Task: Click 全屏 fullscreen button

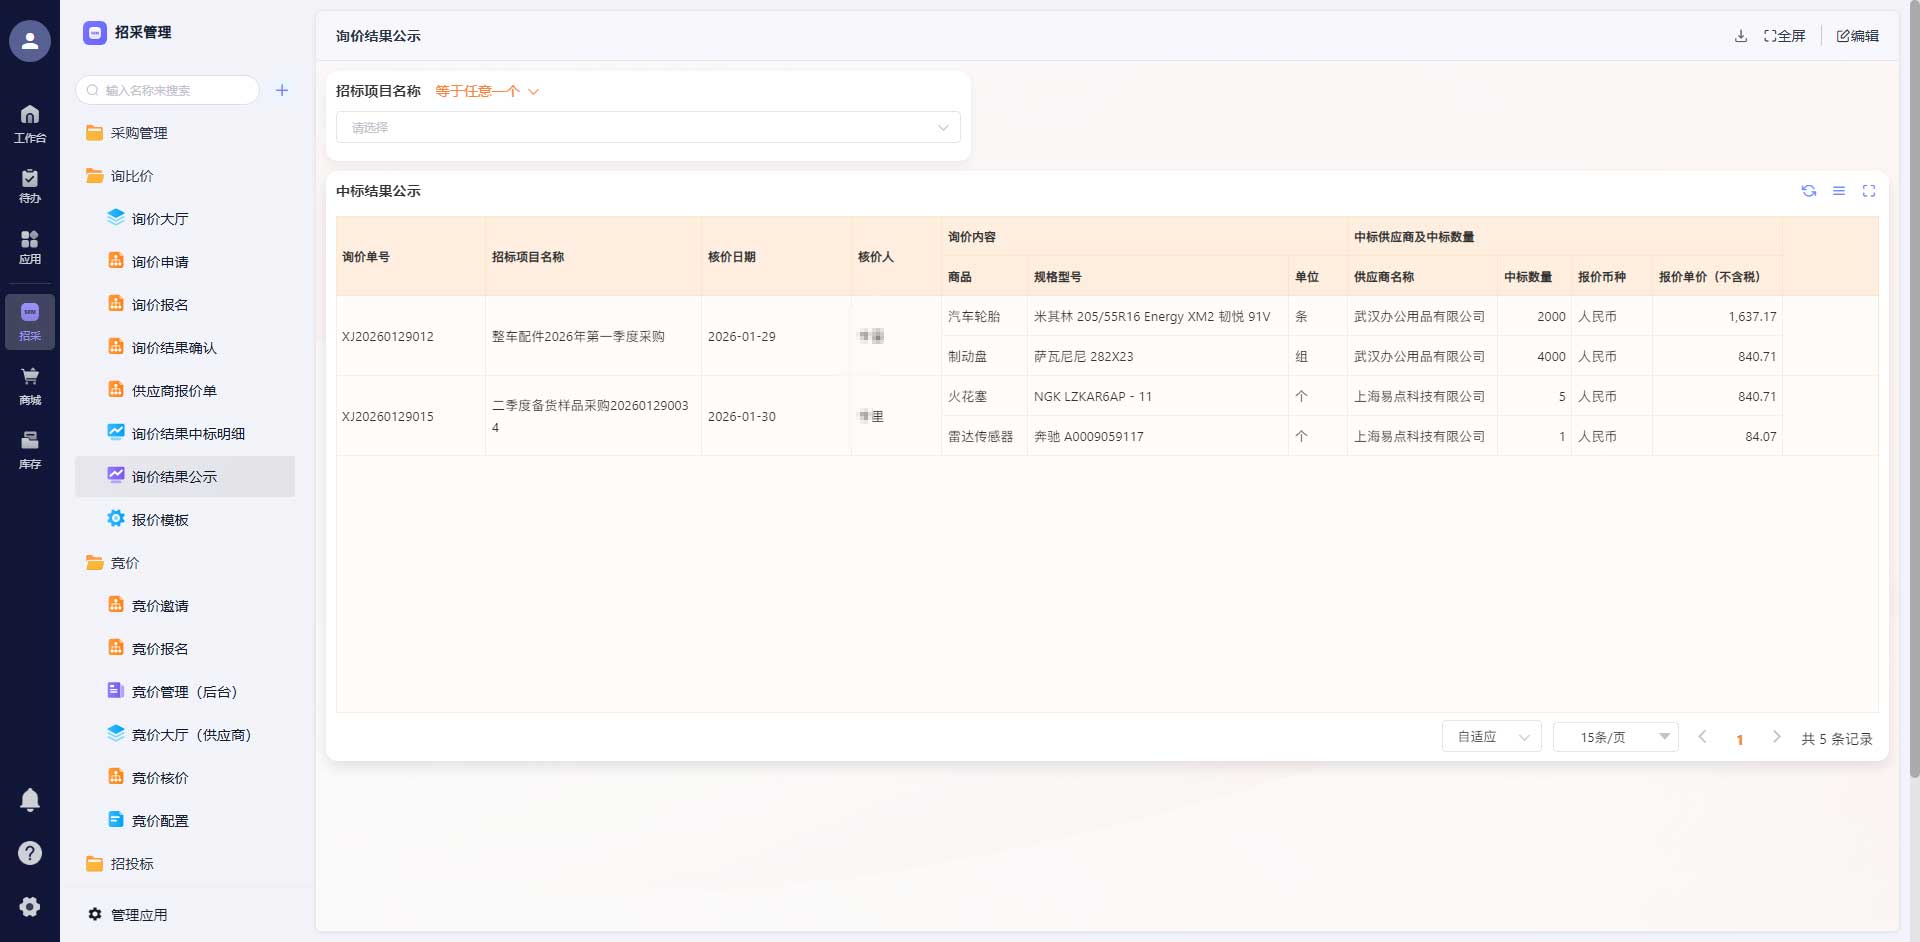Action: 1785,36
